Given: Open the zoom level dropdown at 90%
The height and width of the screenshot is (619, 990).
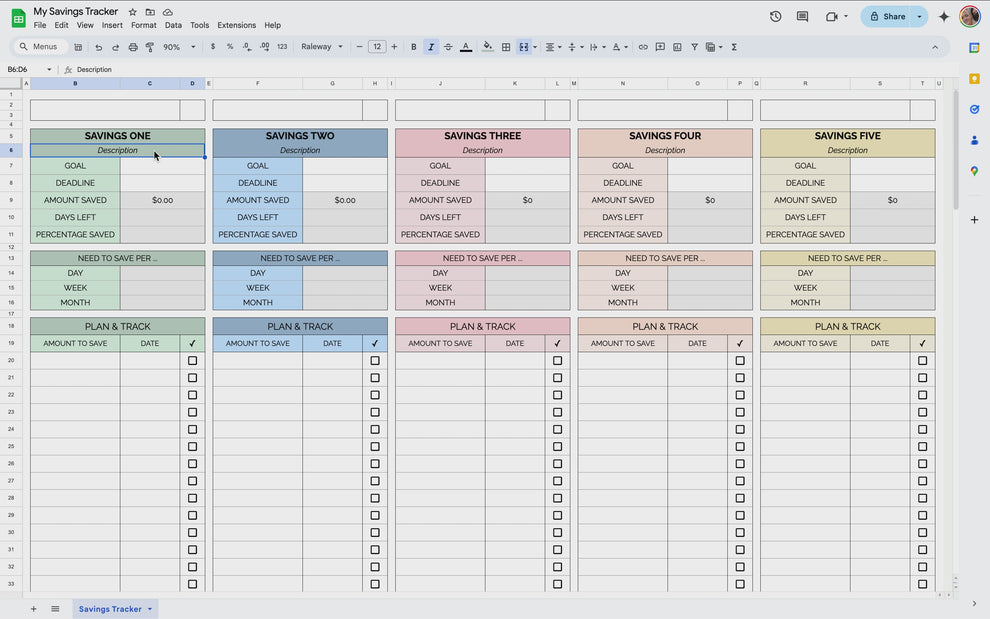Looking at the screenshot, I should pos(175,46).
